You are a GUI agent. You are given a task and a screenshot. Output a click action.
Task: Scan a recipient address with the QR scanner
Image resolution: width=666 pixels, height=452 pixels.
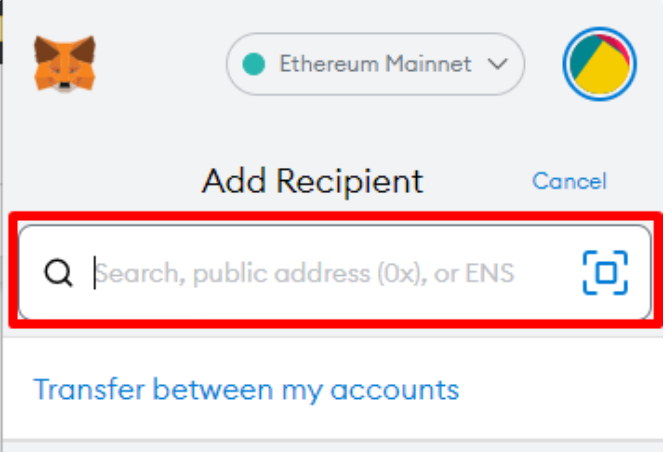605,272
